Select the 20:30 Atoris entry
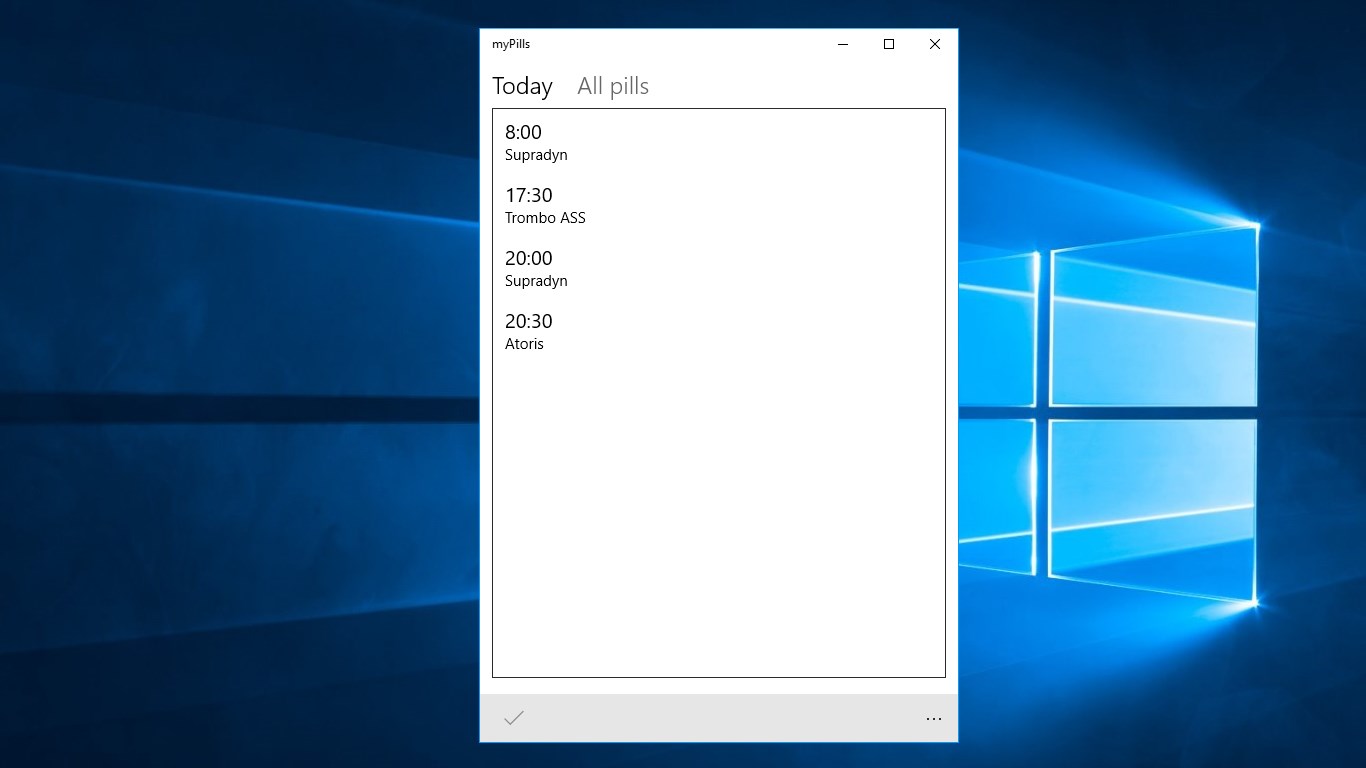 coord(528,331)
